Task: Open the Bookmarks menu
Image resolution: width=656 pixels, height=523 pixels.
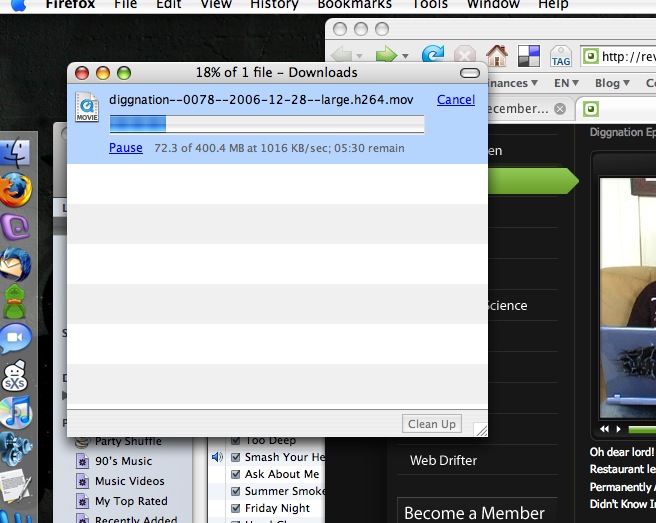Action: tap(354, 5)
